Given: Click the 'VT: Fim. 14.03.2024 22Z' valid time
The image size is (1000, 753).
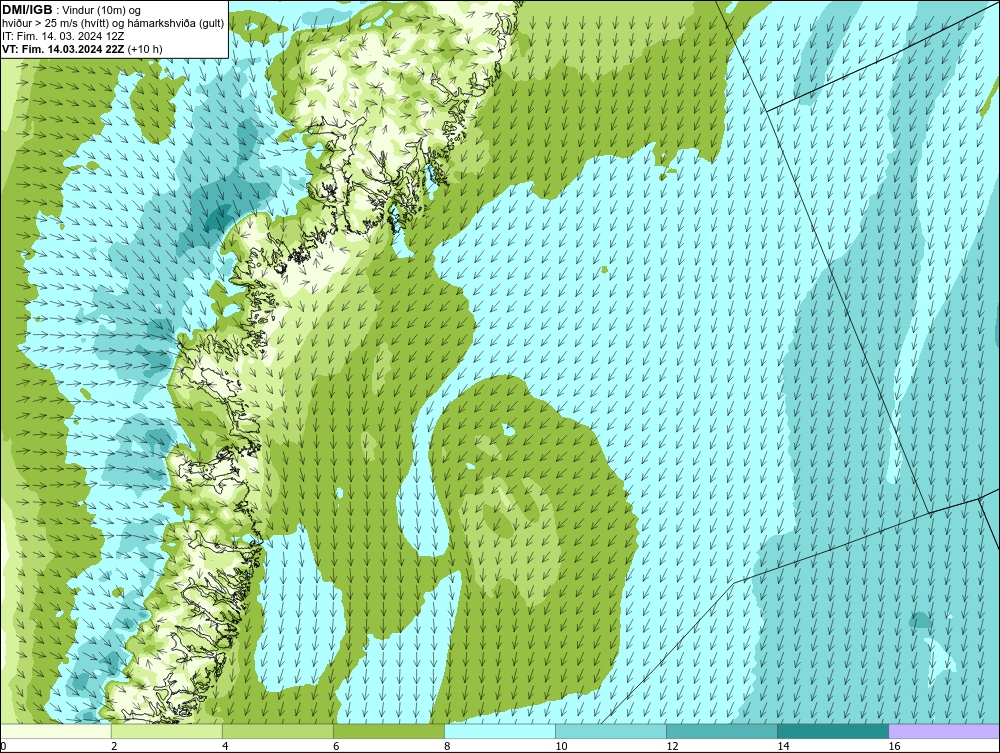Looking at the screenshot, I should (x=63, y=49).
